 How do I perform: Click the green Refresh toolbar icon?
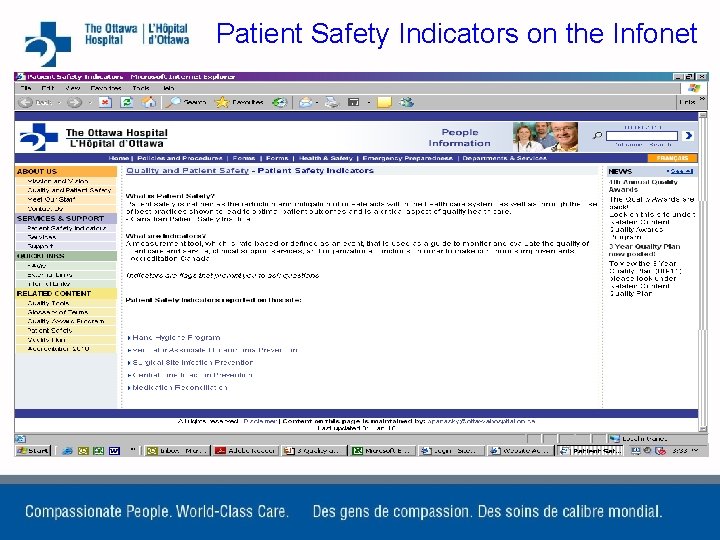(x=127, y=102)
